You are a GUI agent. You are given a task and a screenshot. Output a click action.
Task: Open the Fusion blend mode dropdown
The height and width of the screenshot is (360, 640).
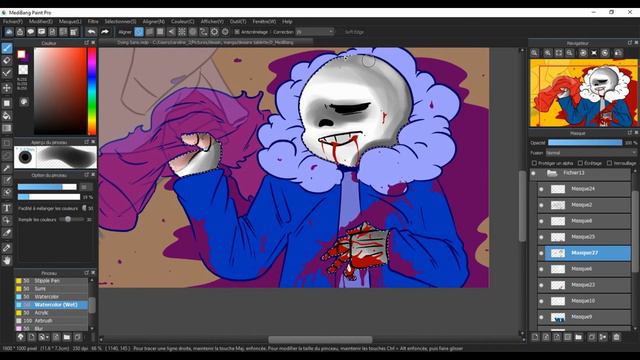coord(591,153)
